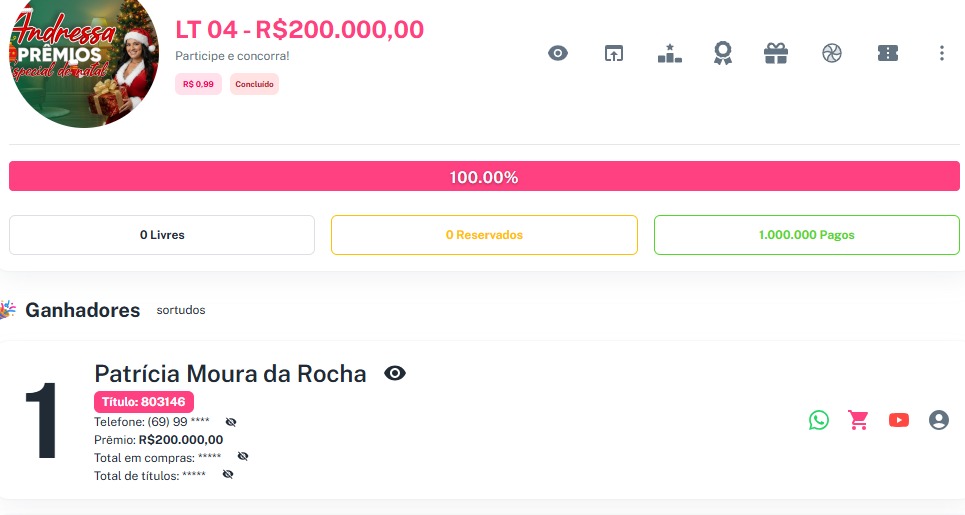Screen dimensions: 965x515
Task: Unhide the Total de títulos value
Action: tap(228, 474)
